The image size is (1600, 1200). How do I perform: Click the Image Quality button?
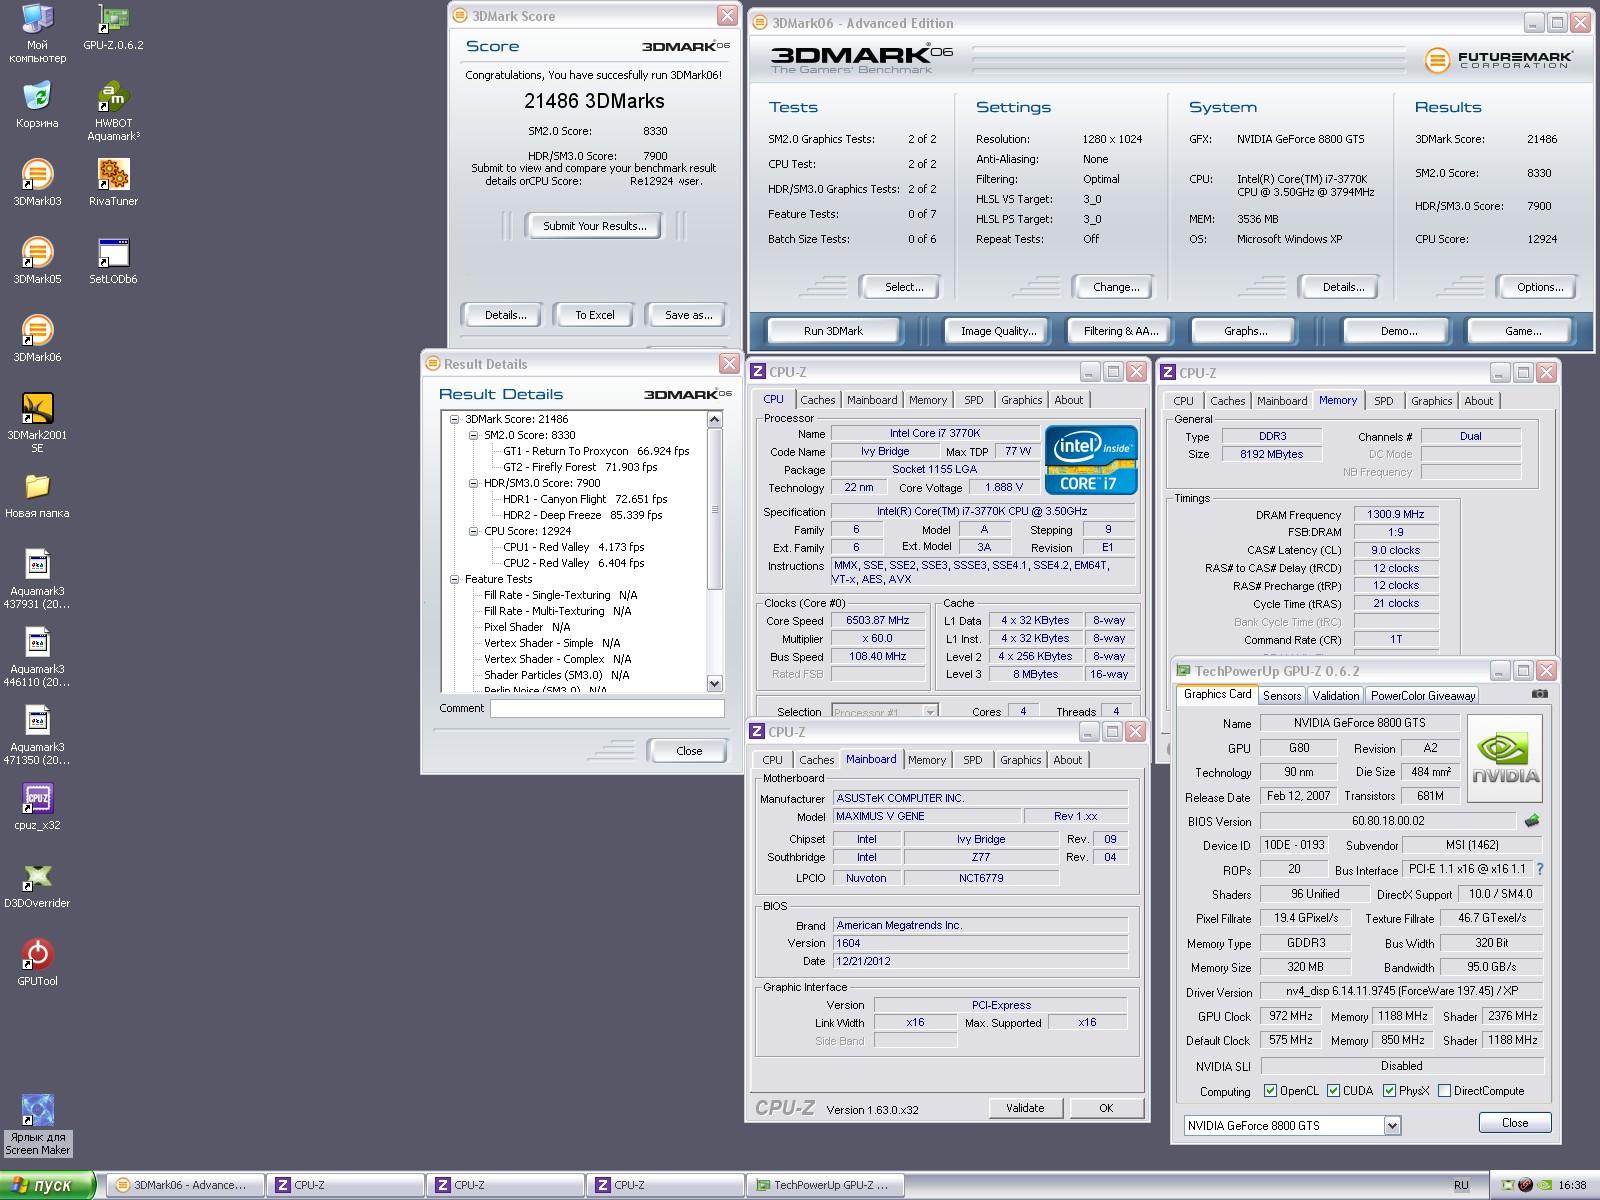[998, 331]
